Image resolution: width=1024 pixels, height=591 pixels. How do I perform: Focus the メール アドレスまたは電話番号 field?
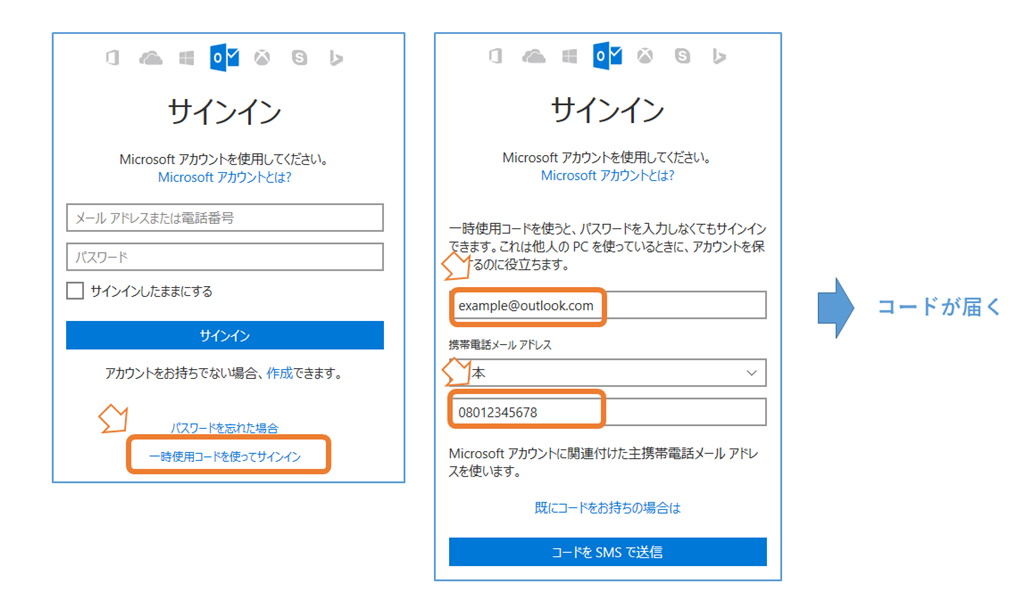pyautogui.click(x=225, y=217)
